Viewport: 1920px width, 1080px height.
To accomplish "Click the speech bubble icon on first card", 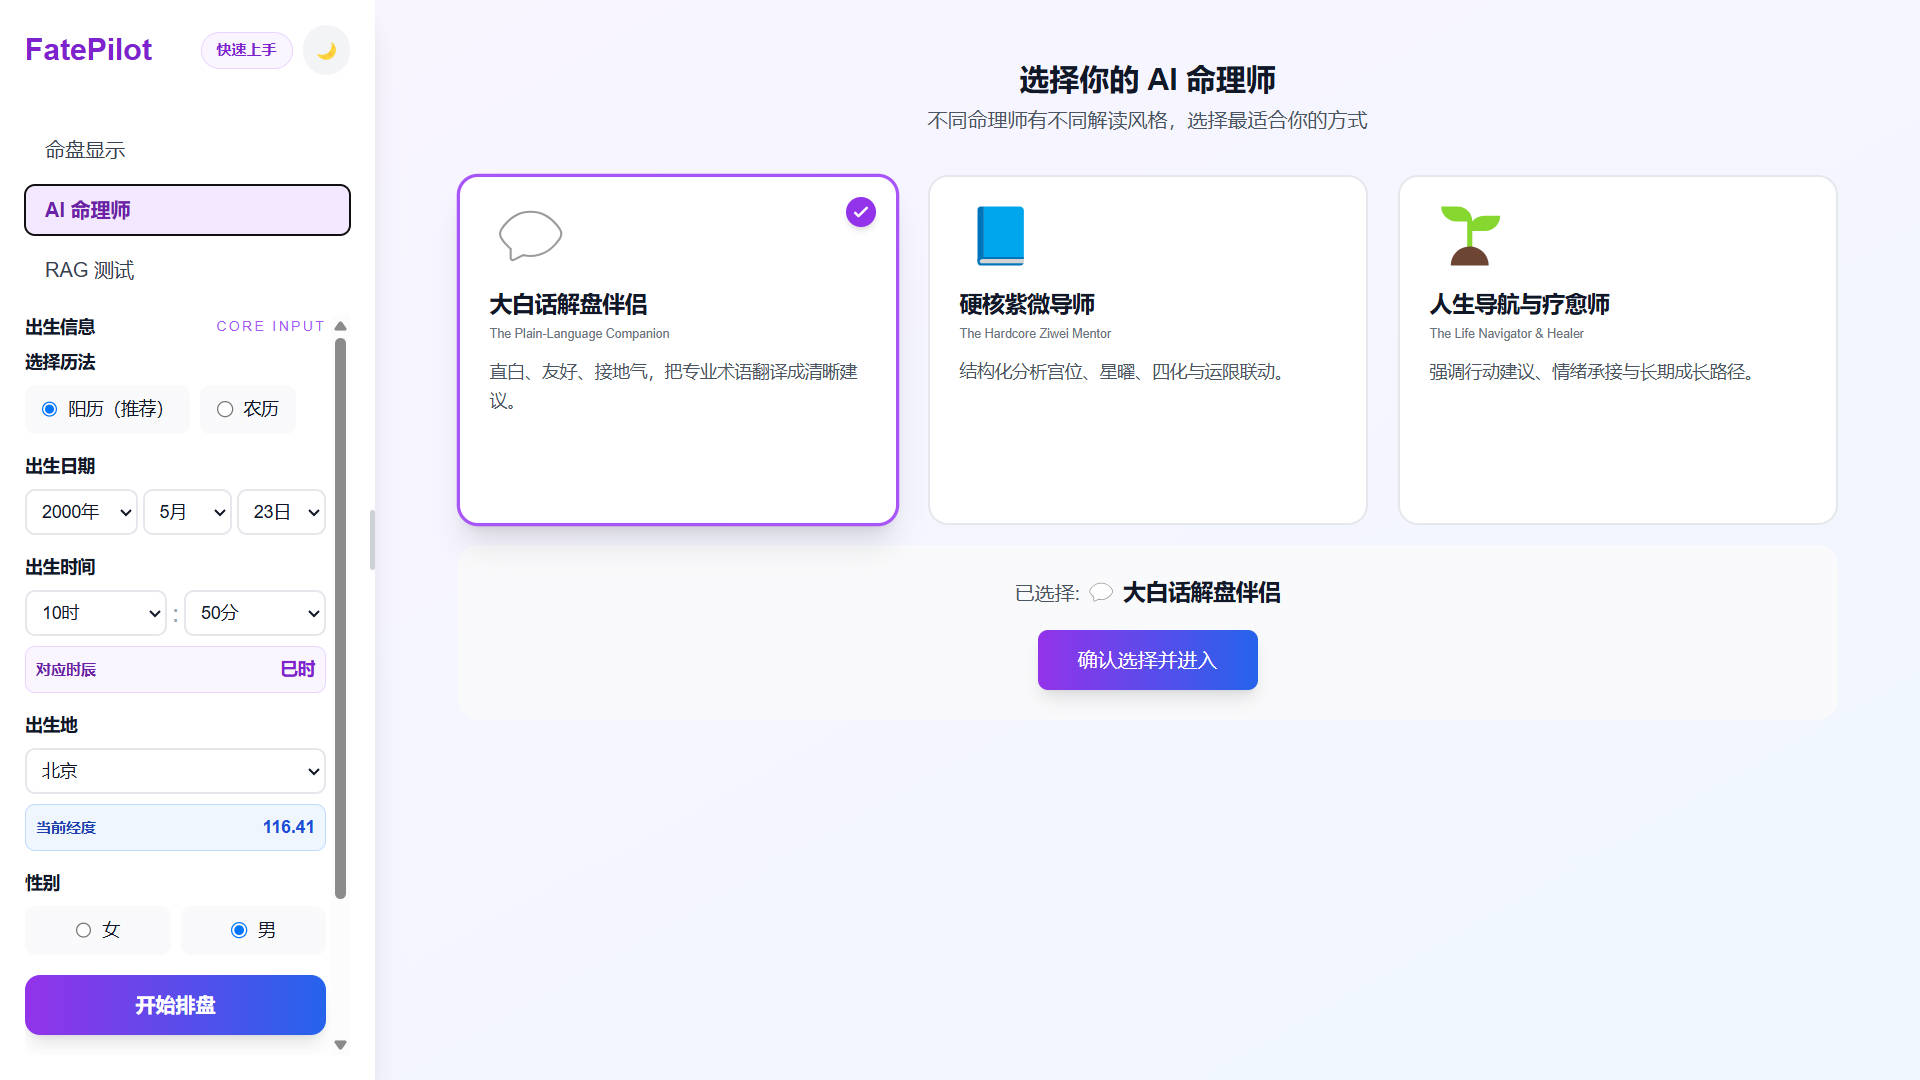I will (530, 235).
